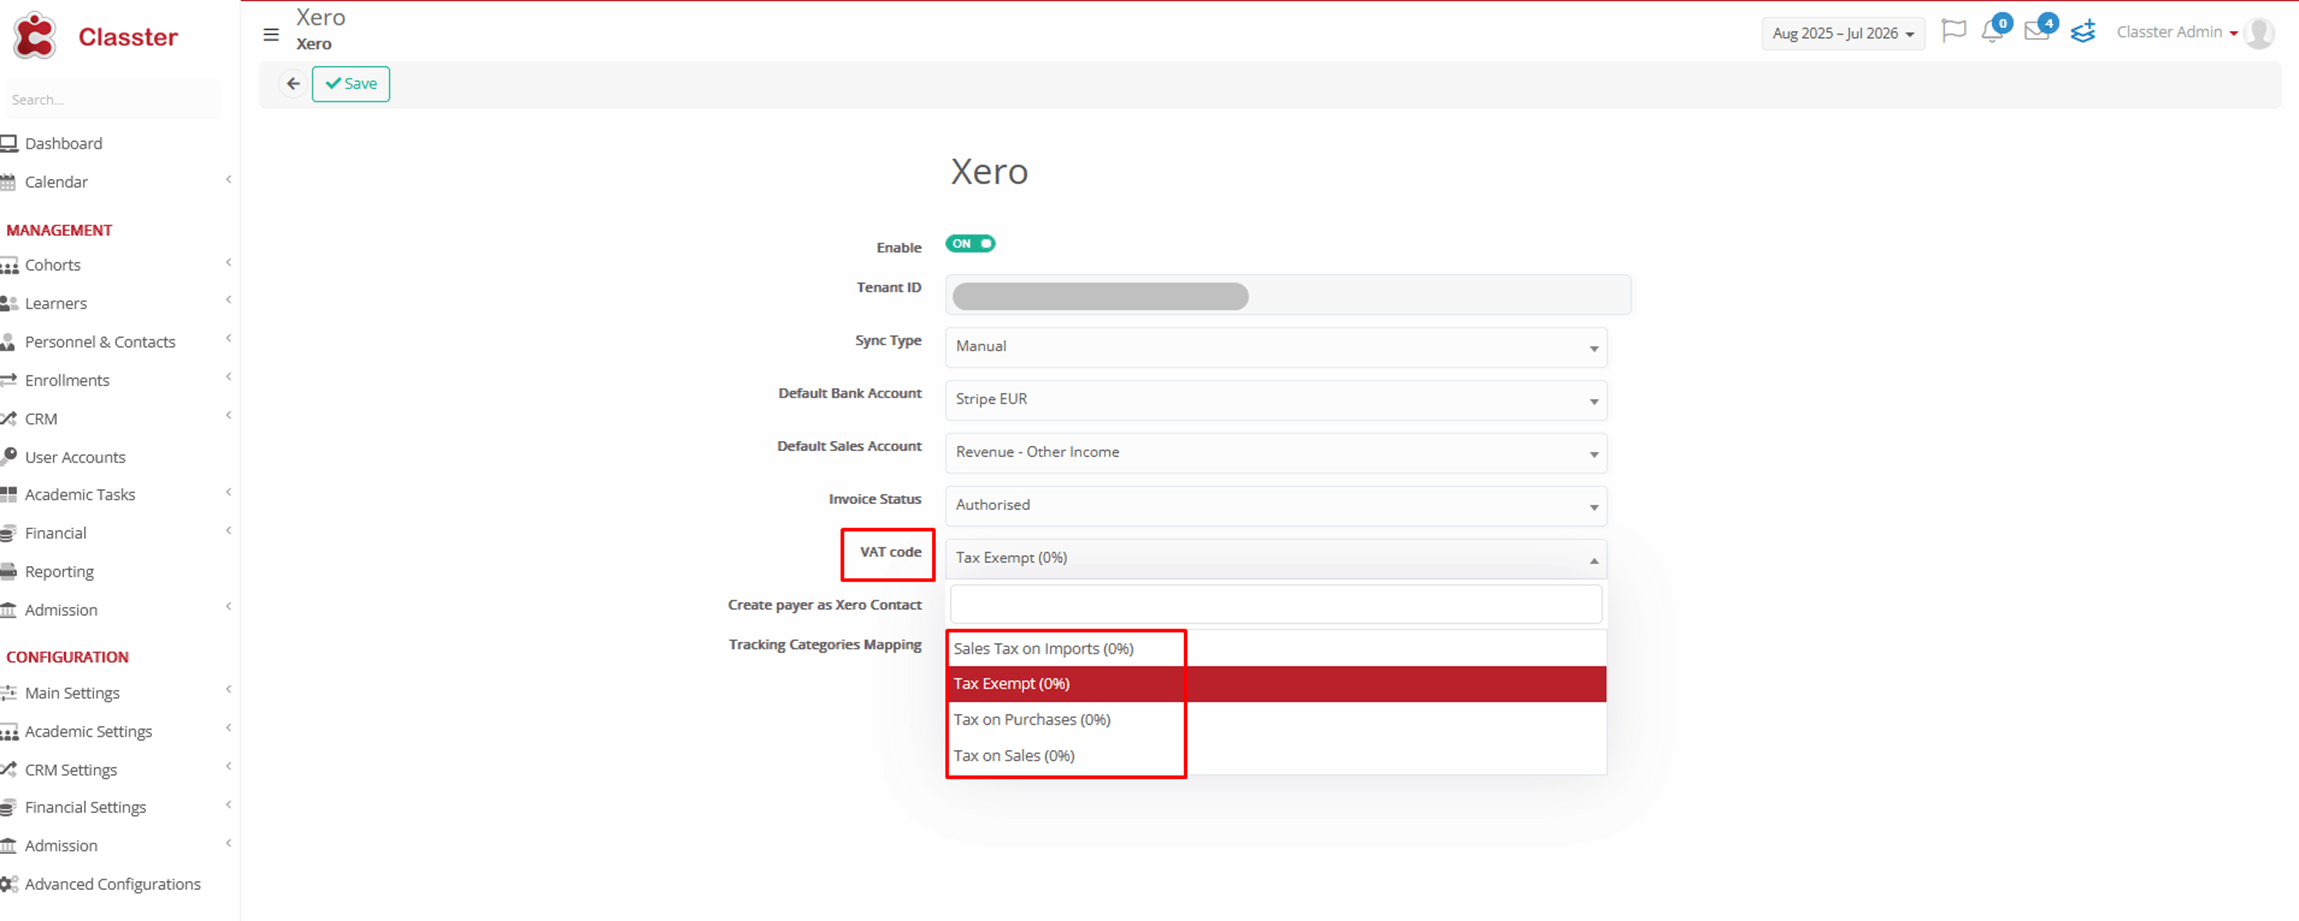Click the Academic Tasks grid icon

(9, 495)
